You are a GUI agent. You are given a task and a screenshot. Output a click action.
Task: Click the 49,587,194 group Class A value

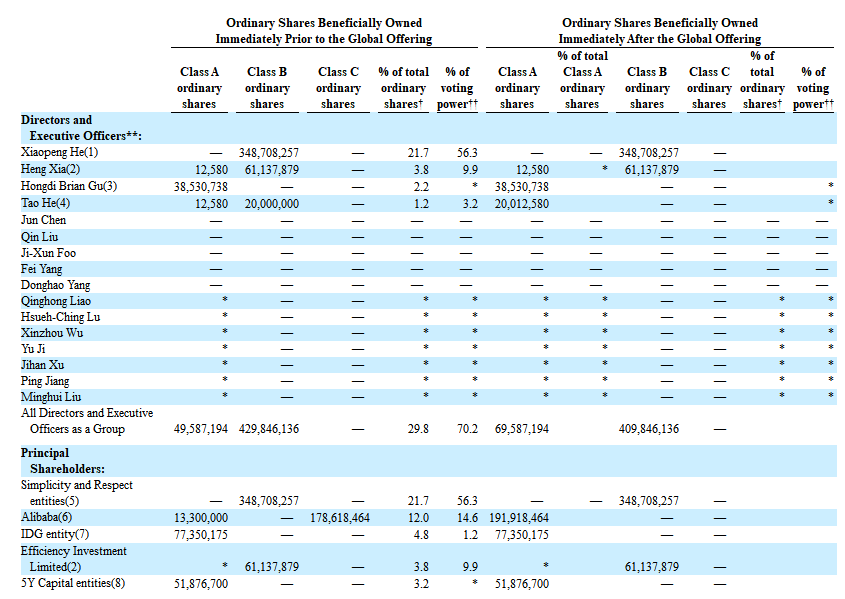199,429
